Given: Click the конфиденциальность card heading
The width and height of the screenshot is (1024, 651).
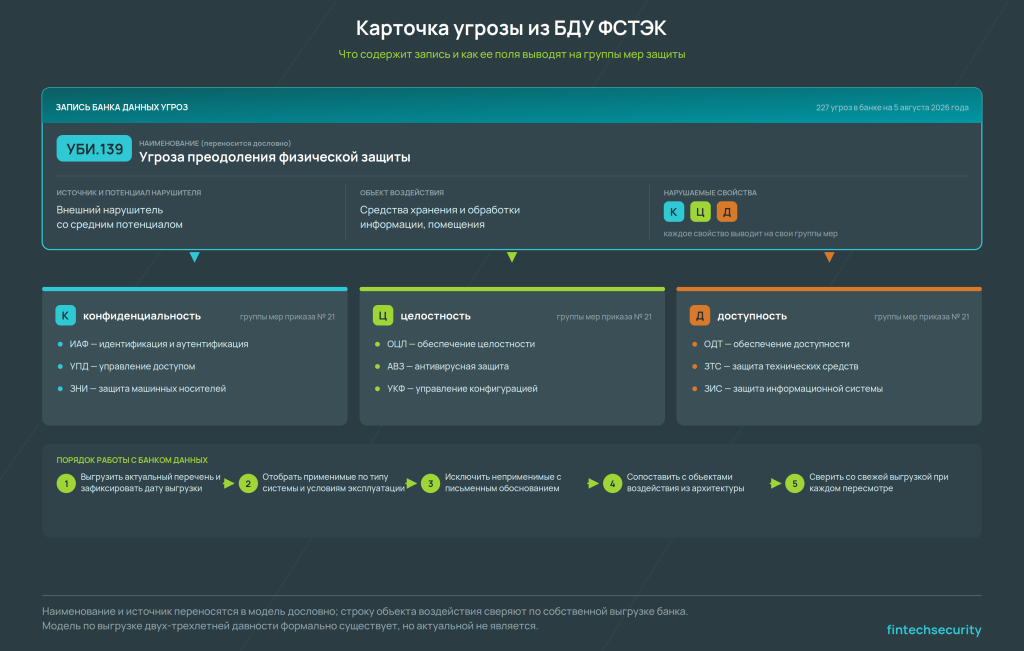Looking at the screenshot, I should [x=142, y=316].
